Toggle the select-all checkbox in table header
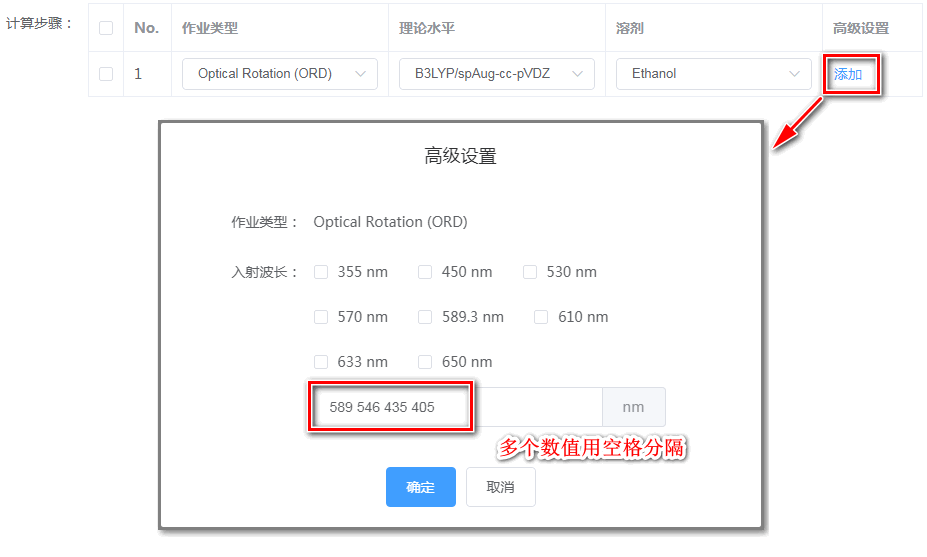927x557 pixels. click(x=106, y=28)
